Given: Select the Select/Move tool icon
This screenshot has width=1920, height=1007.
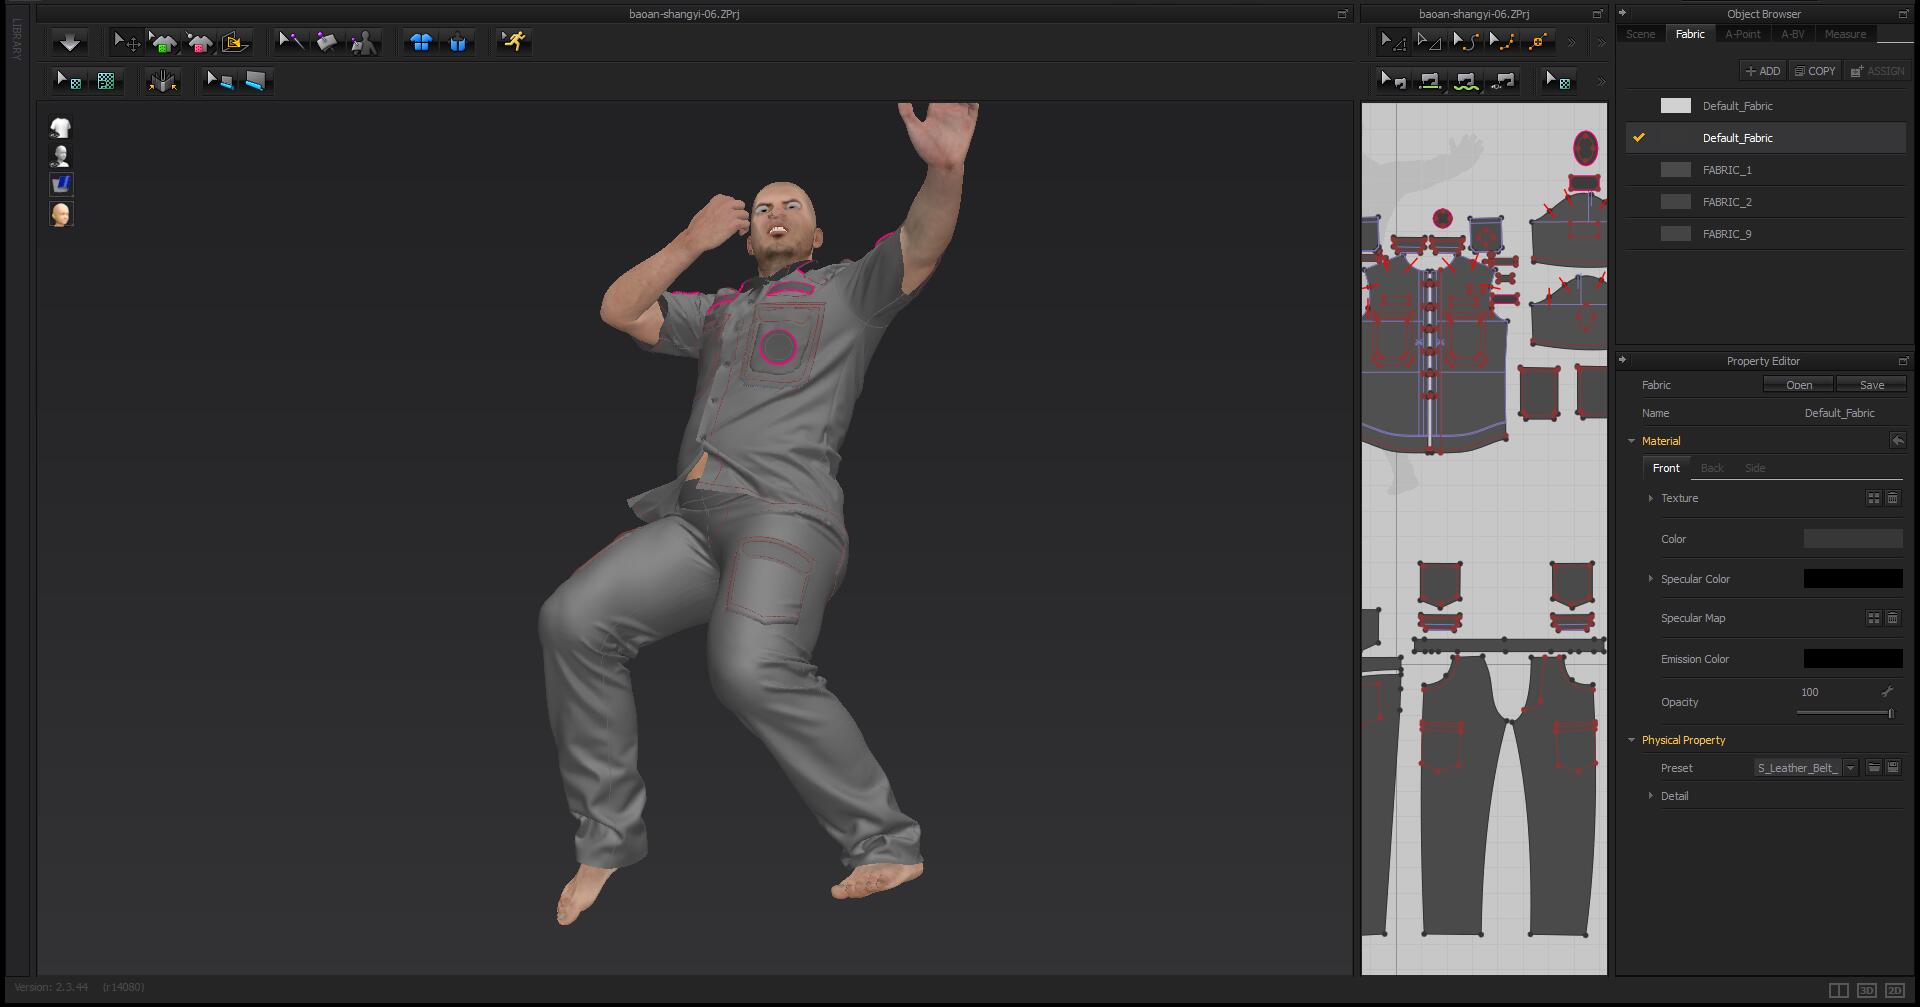Looking at the screenshot, I should pos(126,42).
